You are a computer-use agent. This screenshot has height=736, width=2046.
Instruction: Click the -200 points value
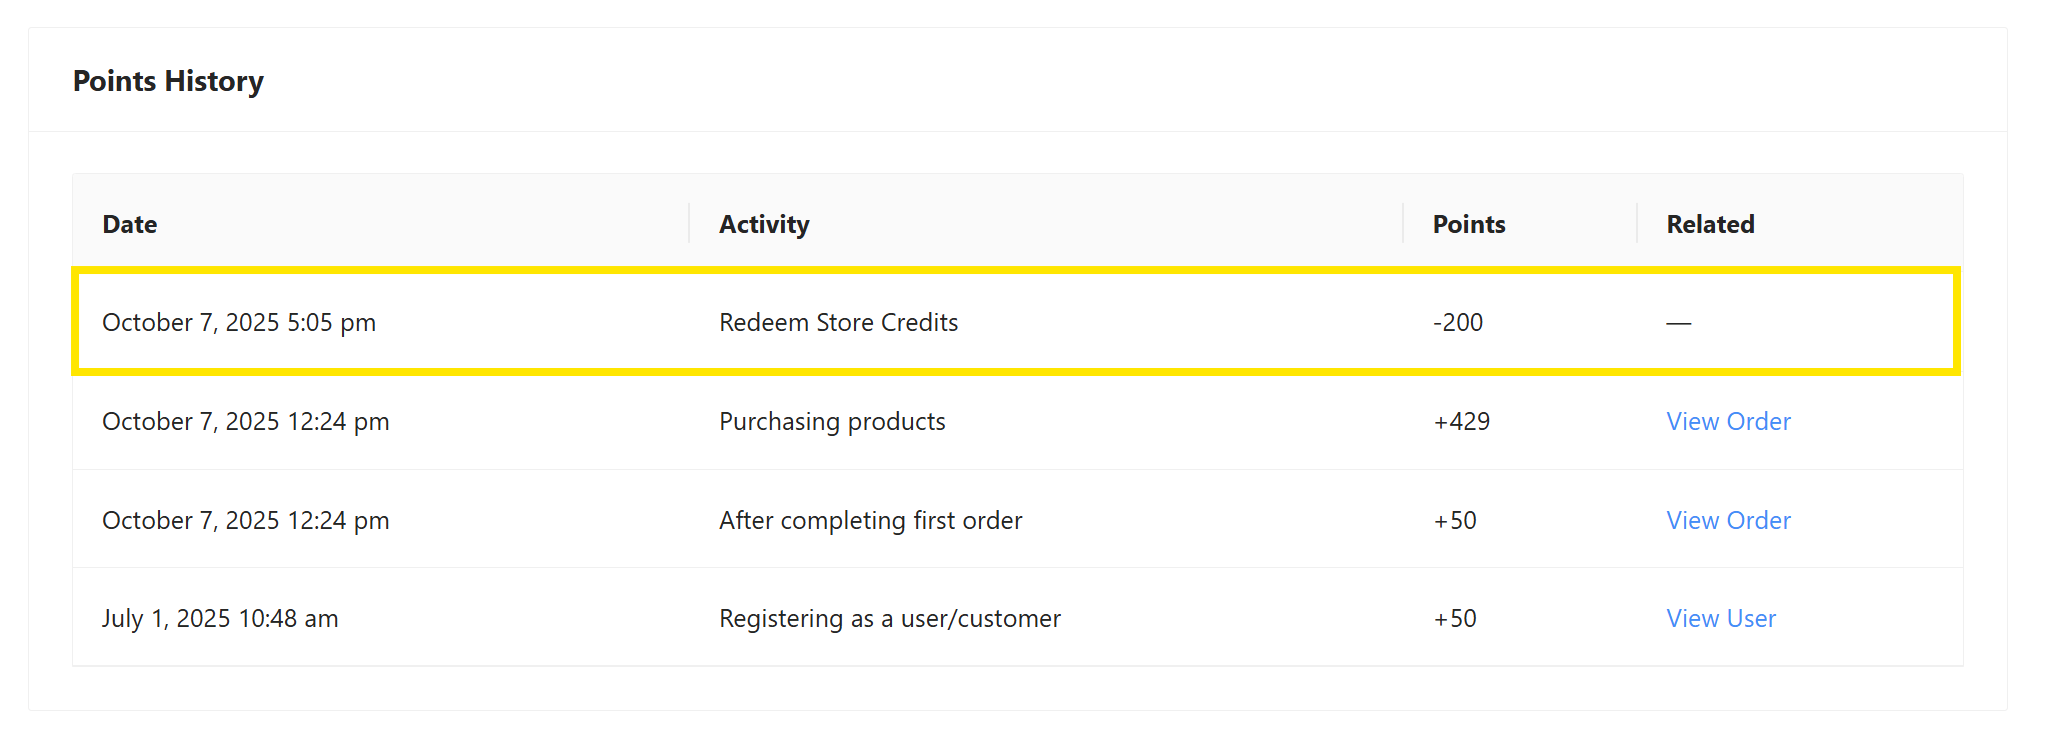click(x=1457, y=322)
